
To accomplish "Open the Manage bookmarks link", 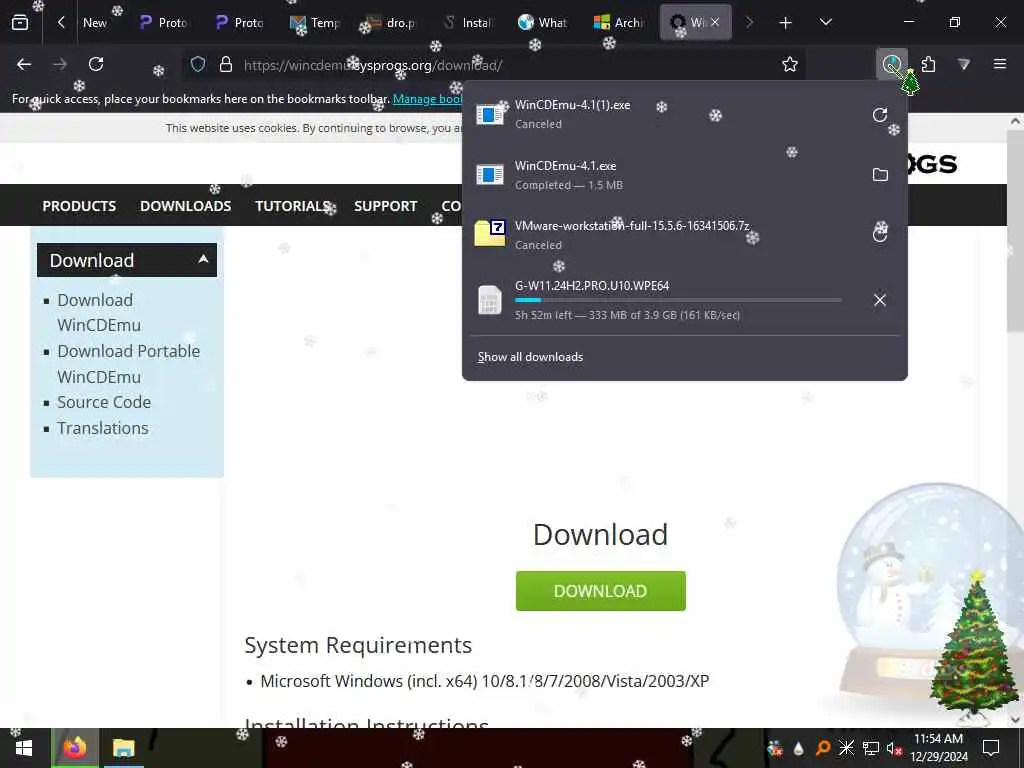I will [x=428, y=99].
